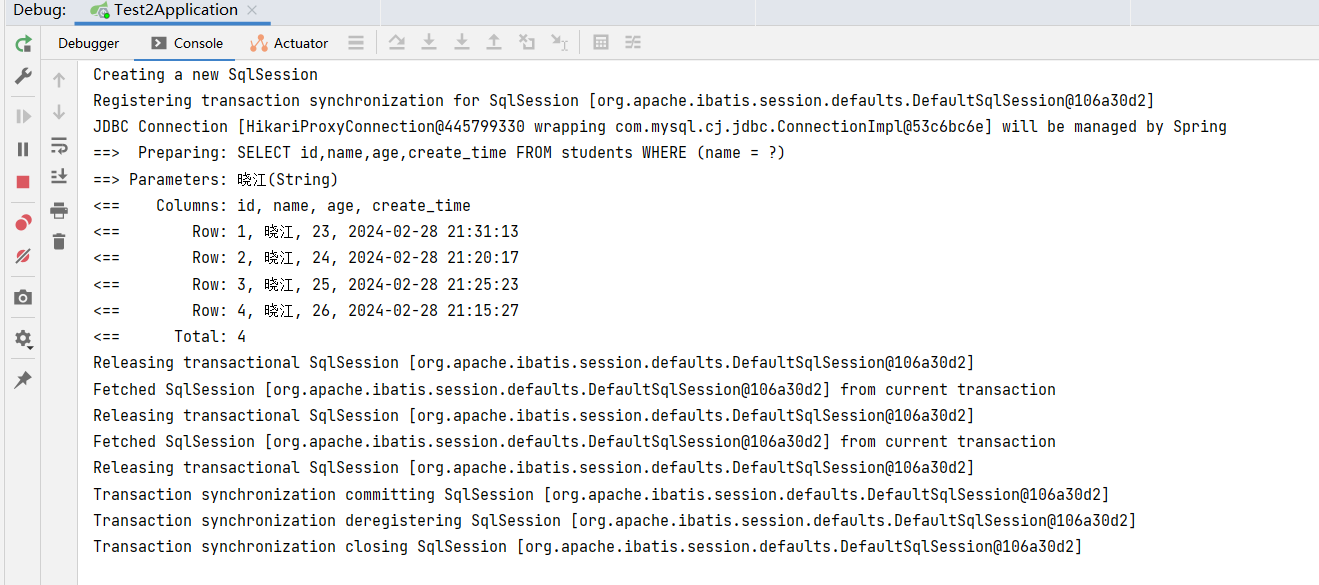Toggle soft-wrap in the console
Image resolution: width=1319 pixels, height=585 pixels.
tap(59, 146)
